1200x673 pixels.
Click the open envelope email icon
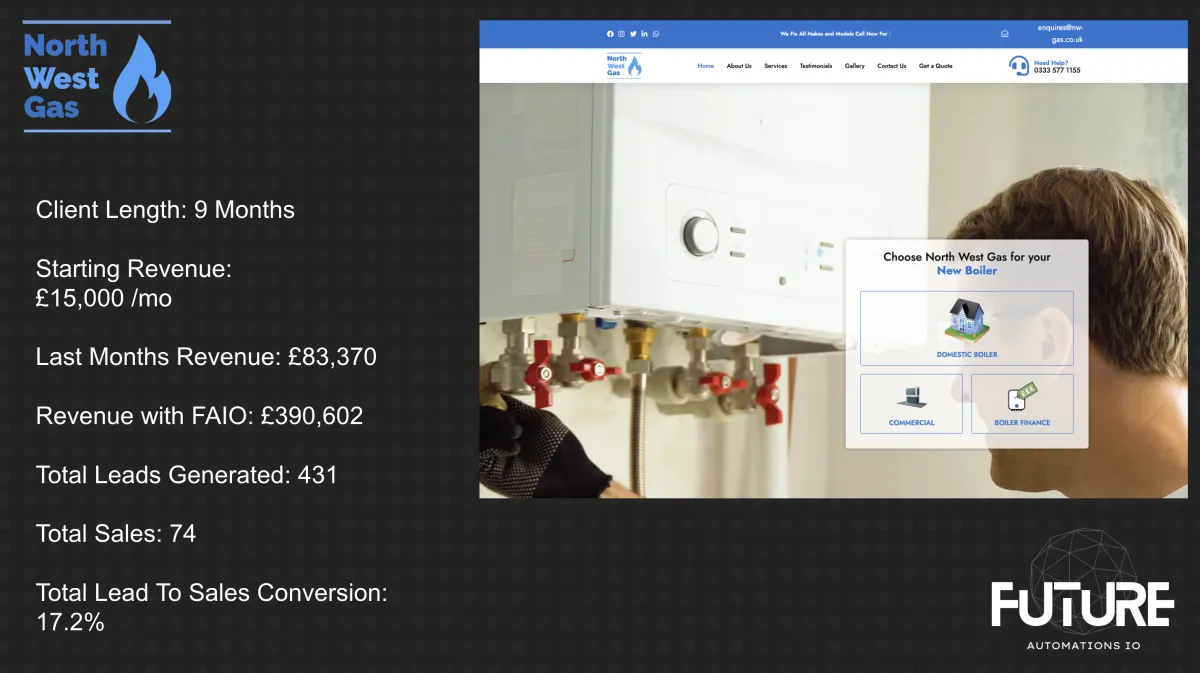pyautogui.click(x=1004, y=33)
